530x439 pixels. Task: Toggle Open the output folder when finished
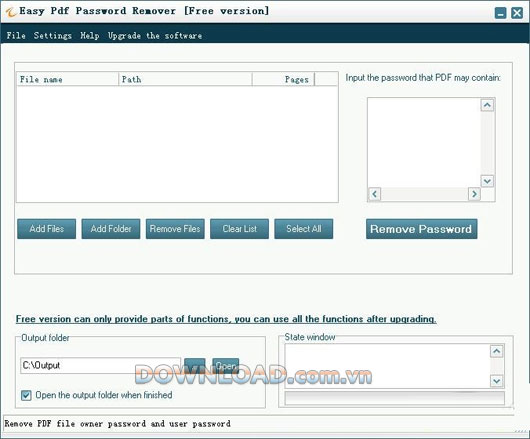[x=26, y=395]
